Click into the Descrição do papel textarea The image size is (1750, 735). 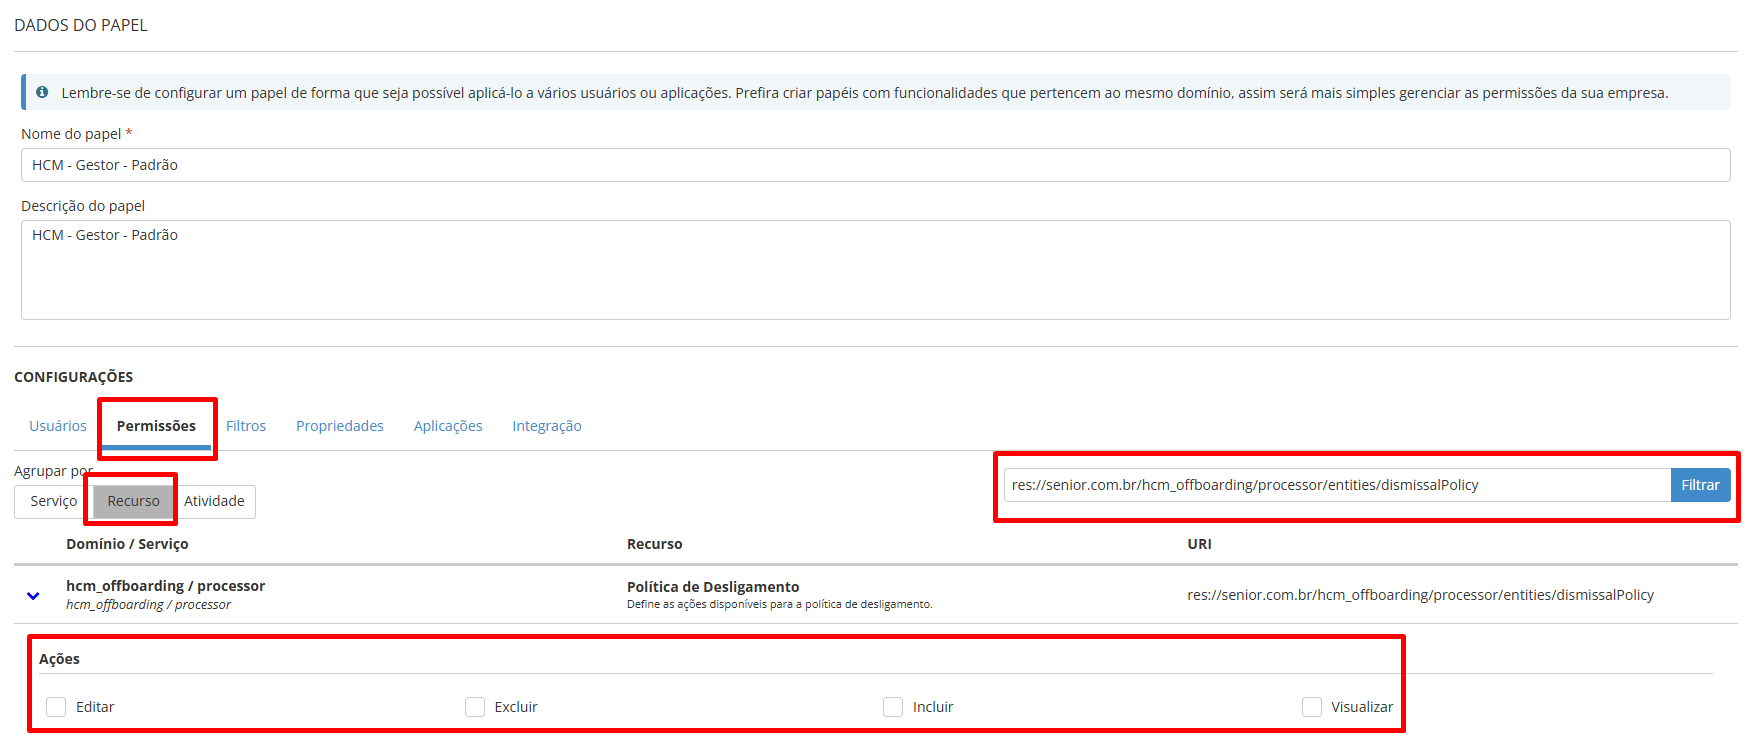click(875, 270)
